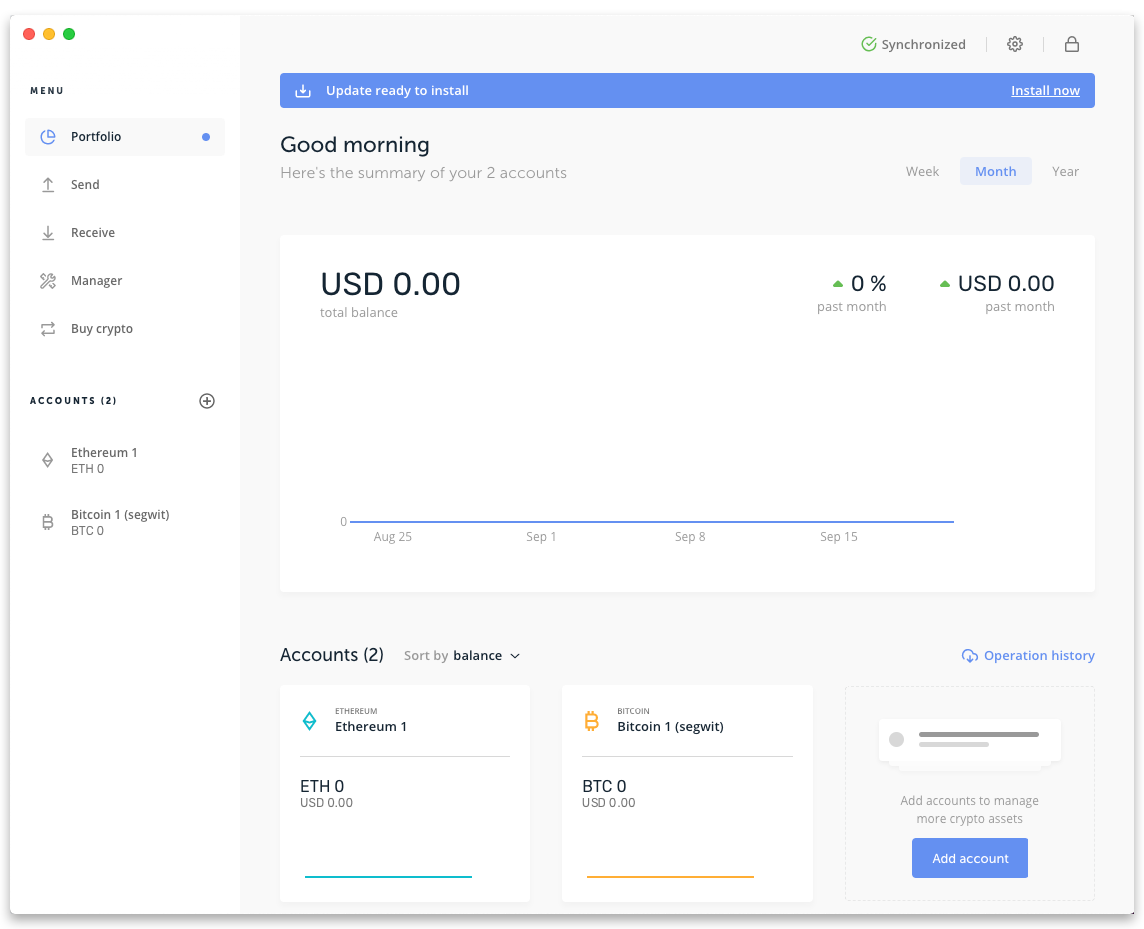Click the Receive download-arrow icon
Screen dimensions: 1144x929
tap(47, 232)
